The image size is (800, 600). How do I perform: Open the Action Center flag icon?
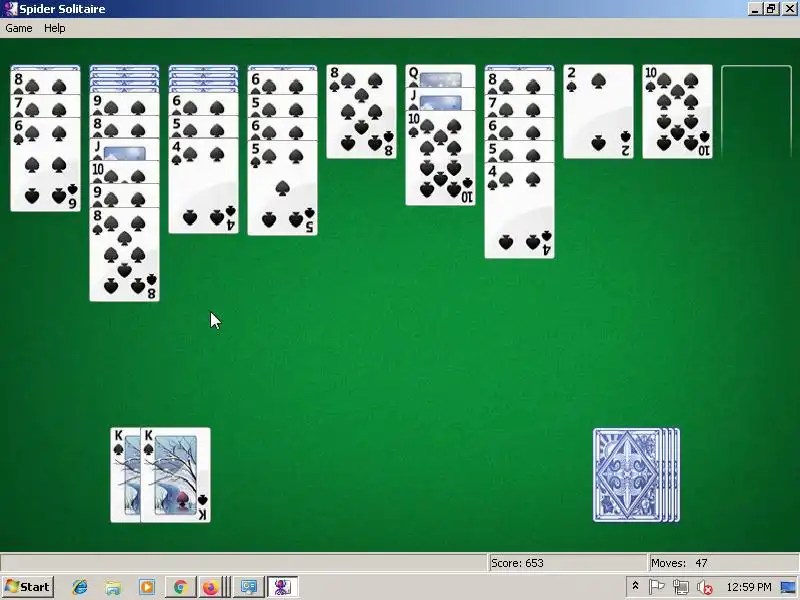656,587
